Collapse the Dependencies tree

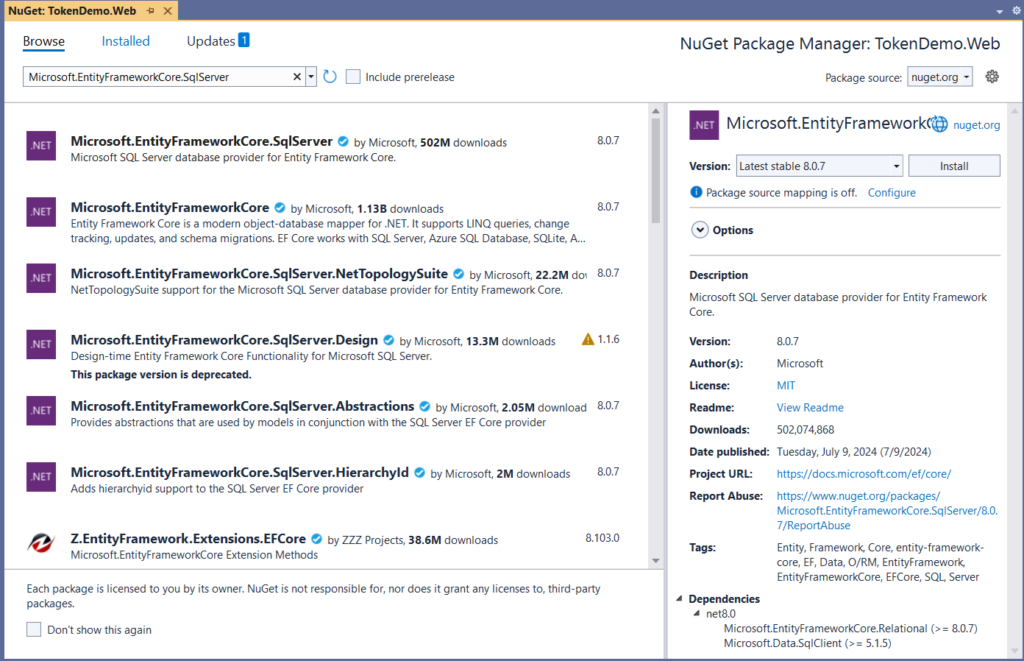click(679, 598)
